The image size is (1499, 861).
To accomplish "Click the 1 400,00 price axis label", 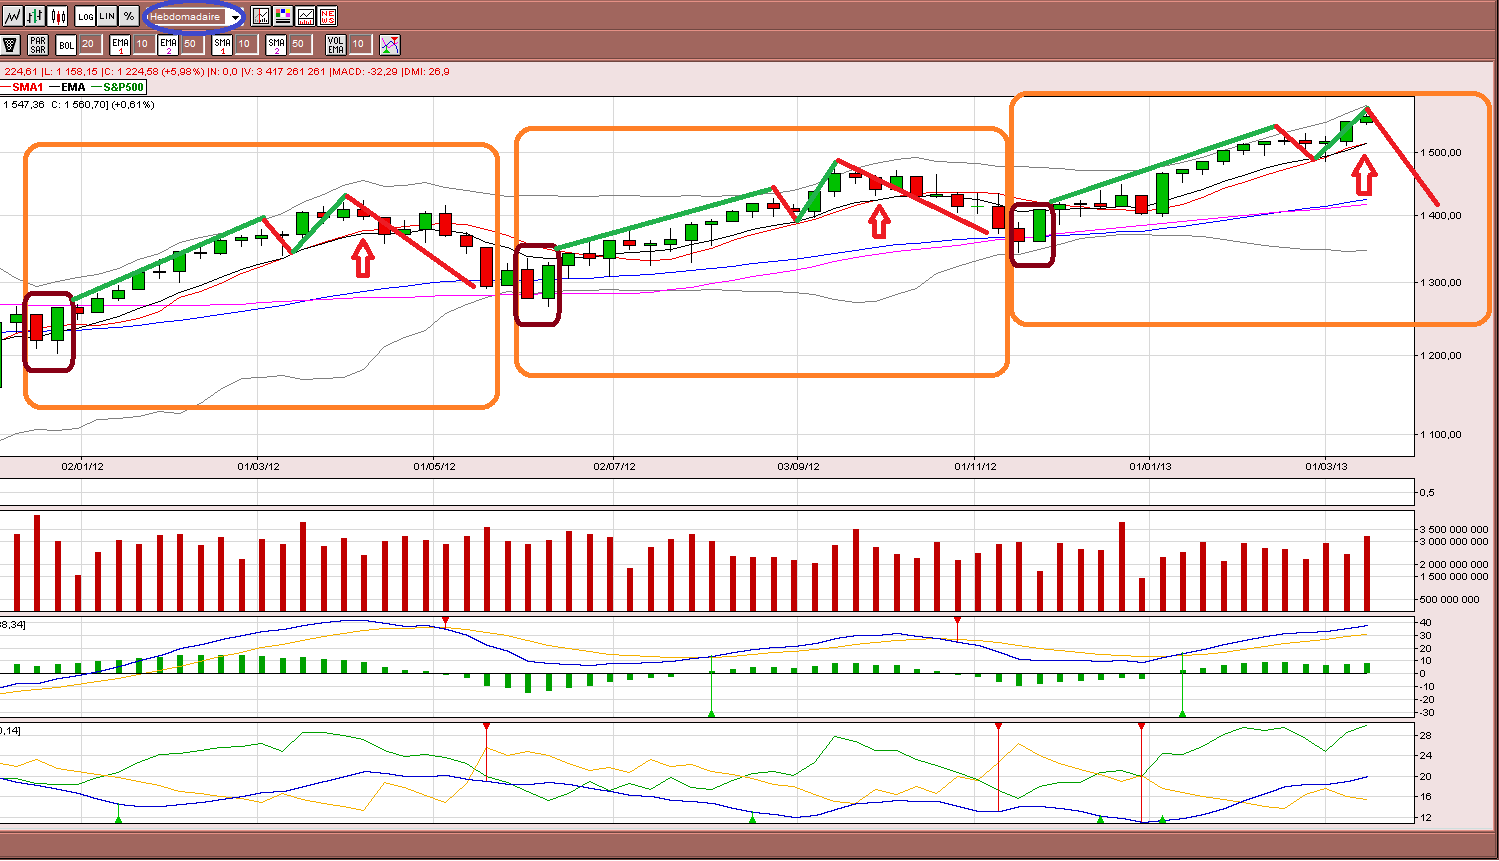I will [1441, 215].
